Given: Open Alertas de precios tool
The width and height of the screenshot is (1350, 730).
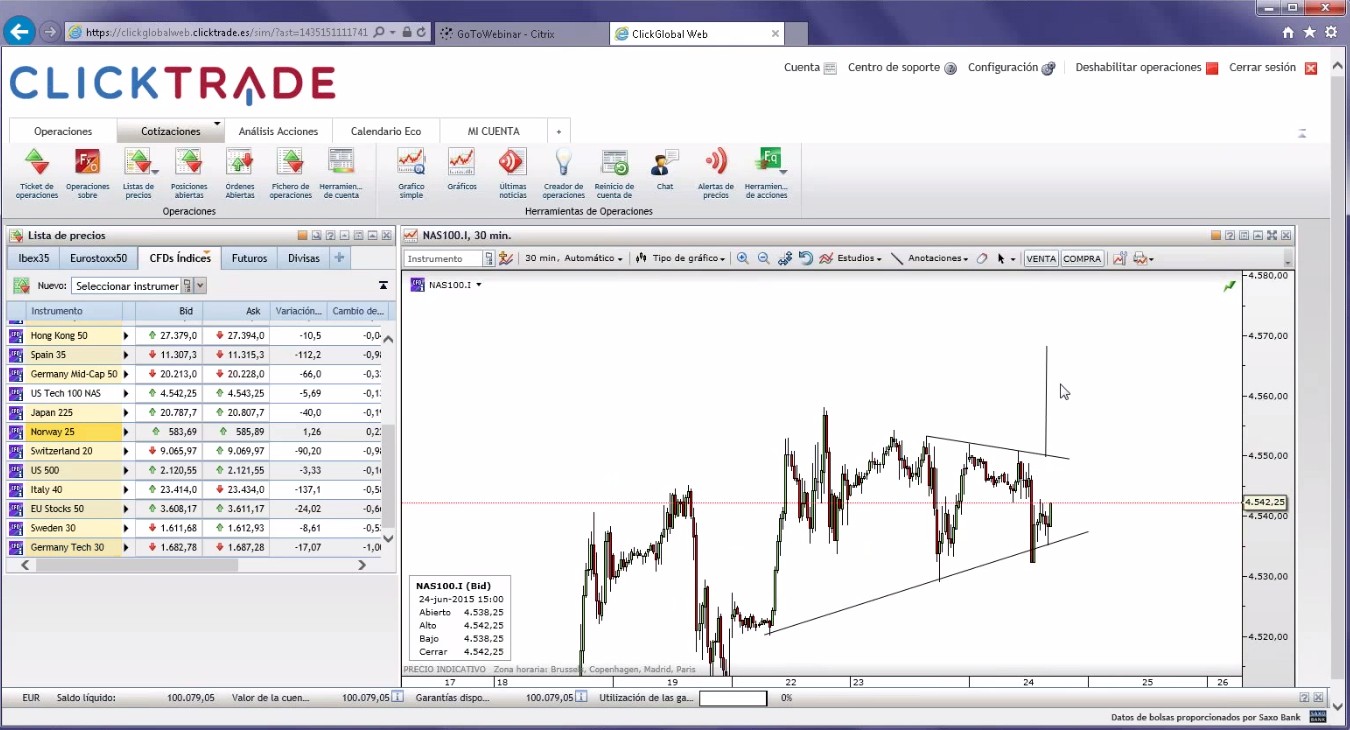Looking at the screenshot, I should tap(716, 172).
